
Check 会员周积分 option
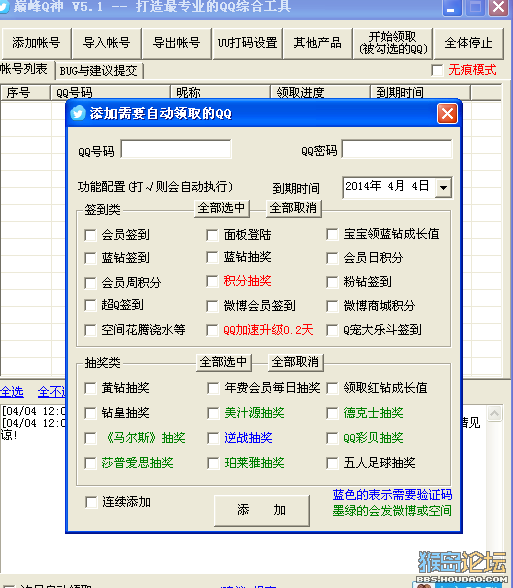click(90, 283)
